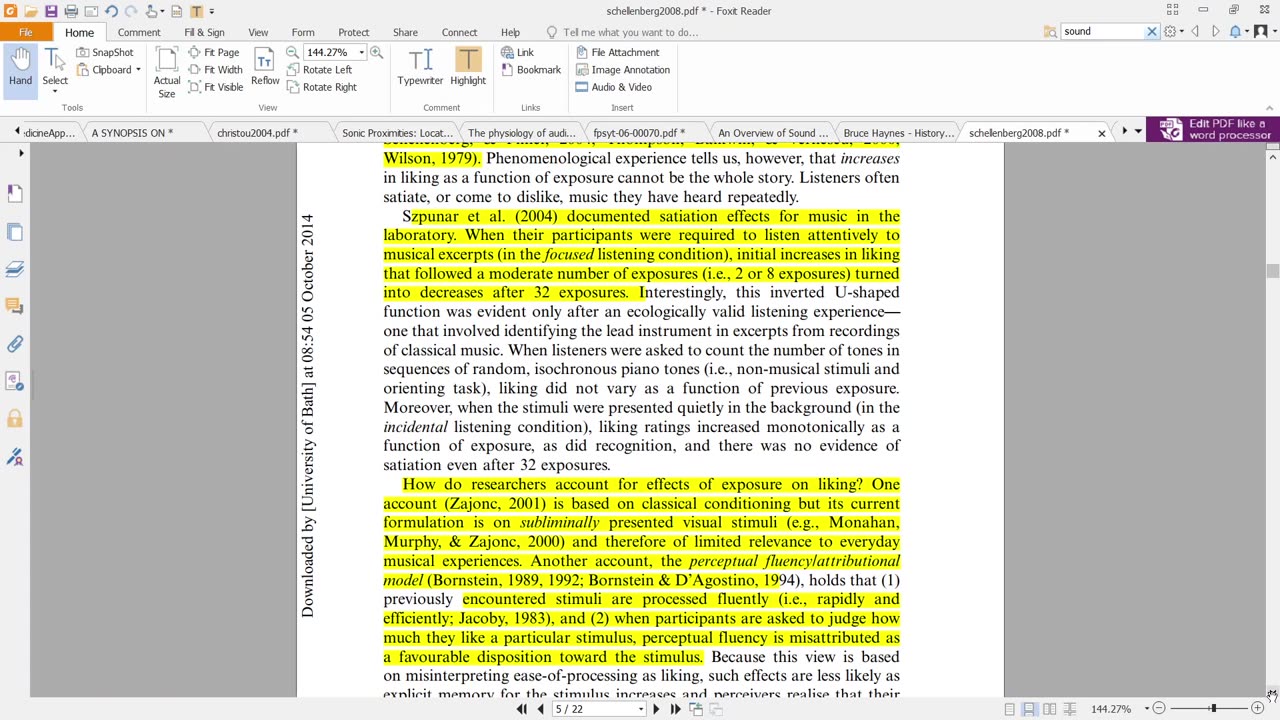Find previous search result
Image resolution: width=1280 pixels, height=720 pixels.
point(1195,32)
